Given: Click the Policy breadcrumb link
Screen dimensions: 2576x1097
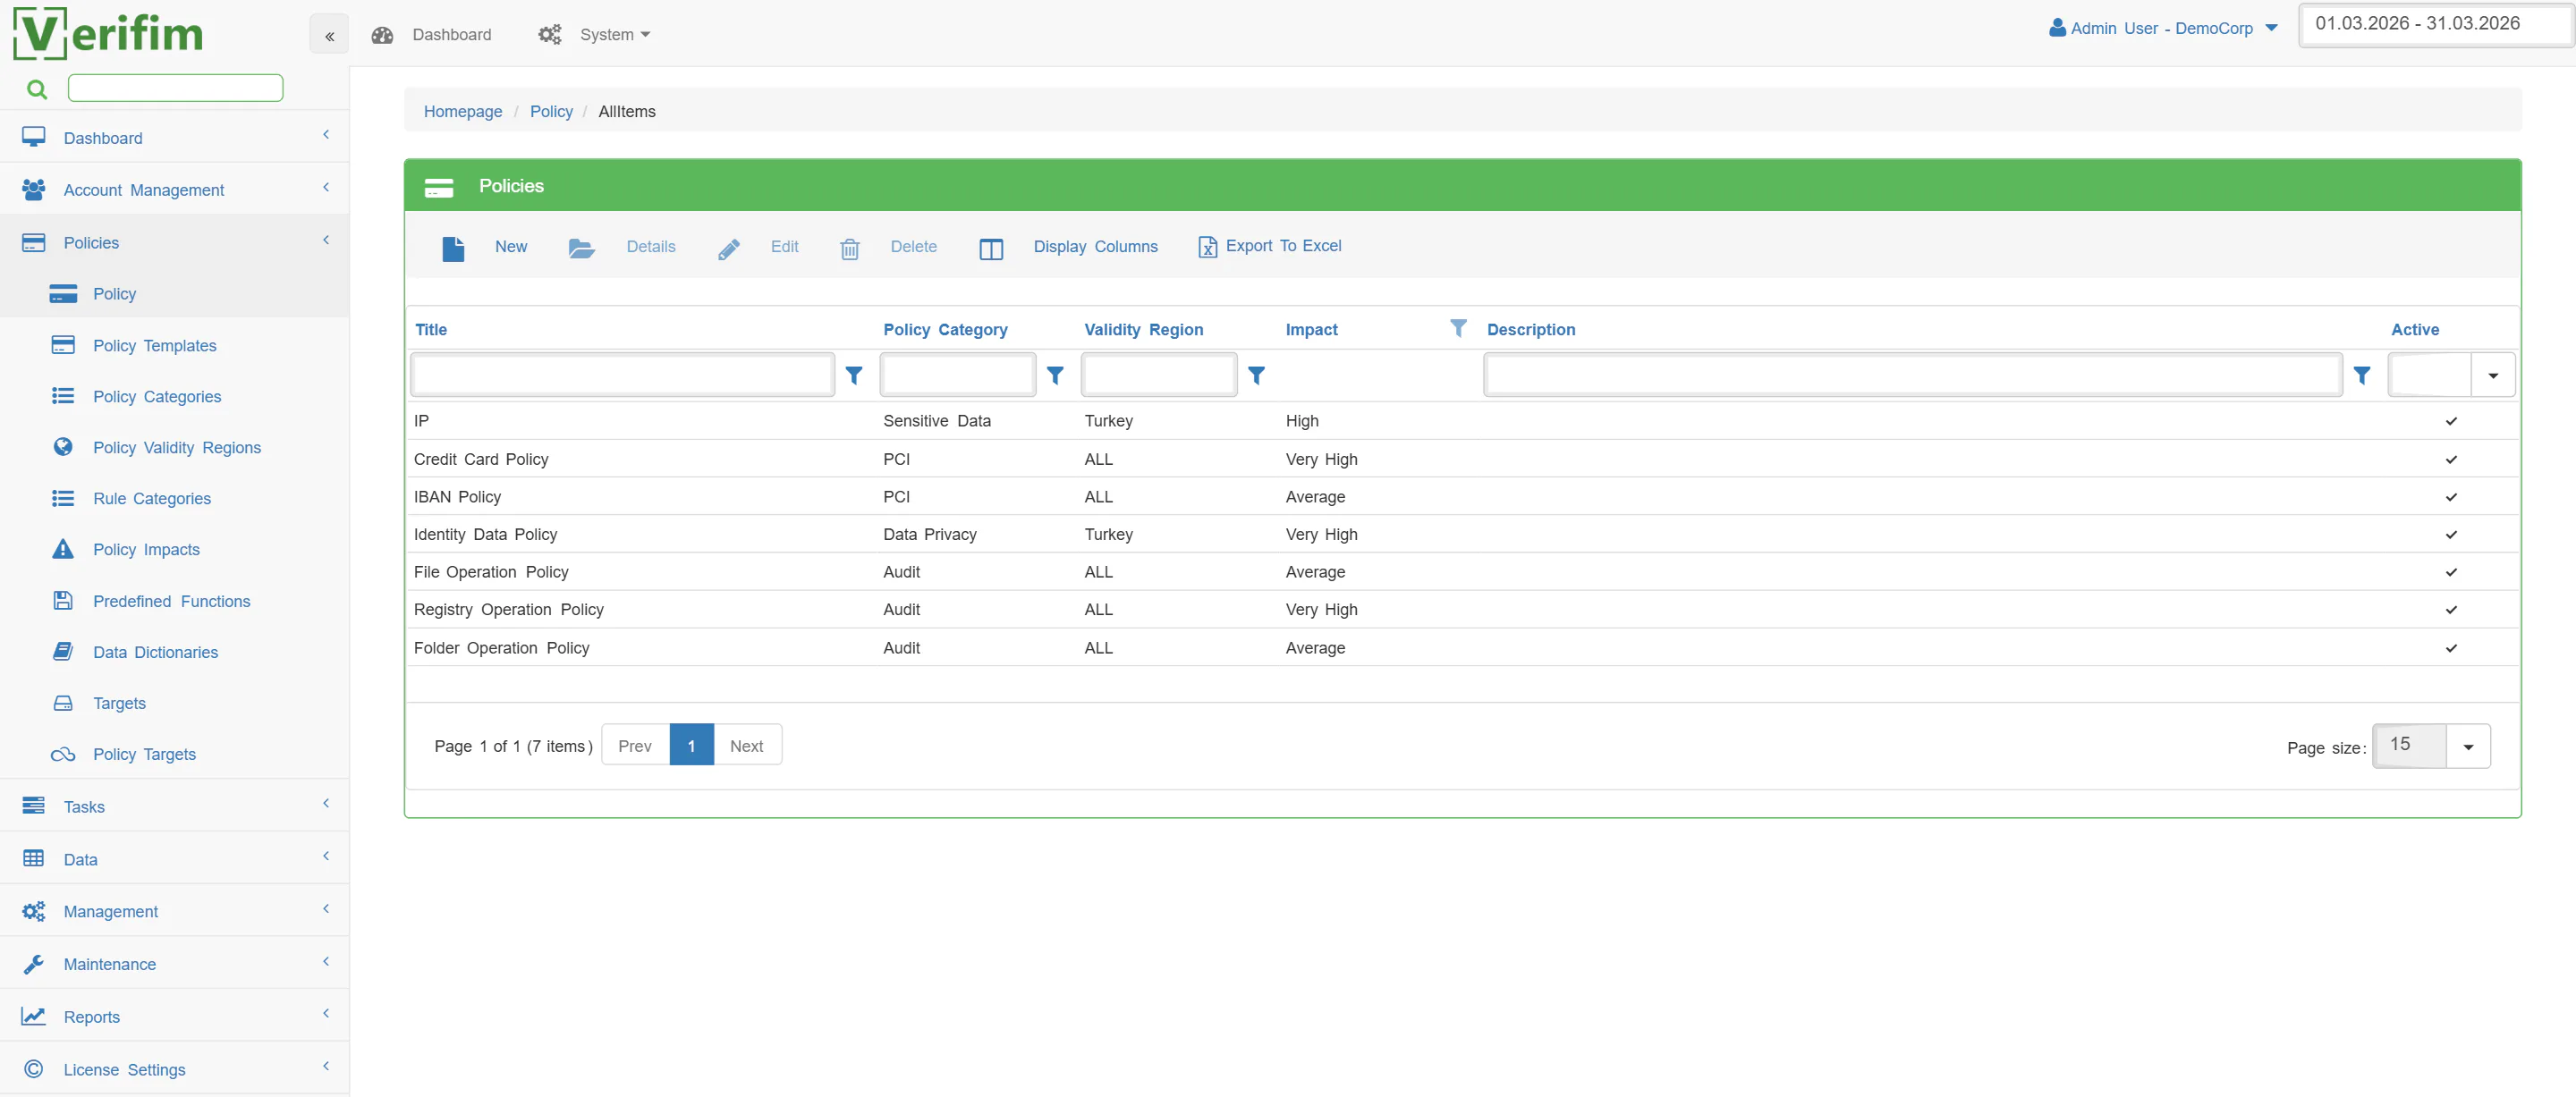Looking at the screenshot, I should [x=551, y=111].
